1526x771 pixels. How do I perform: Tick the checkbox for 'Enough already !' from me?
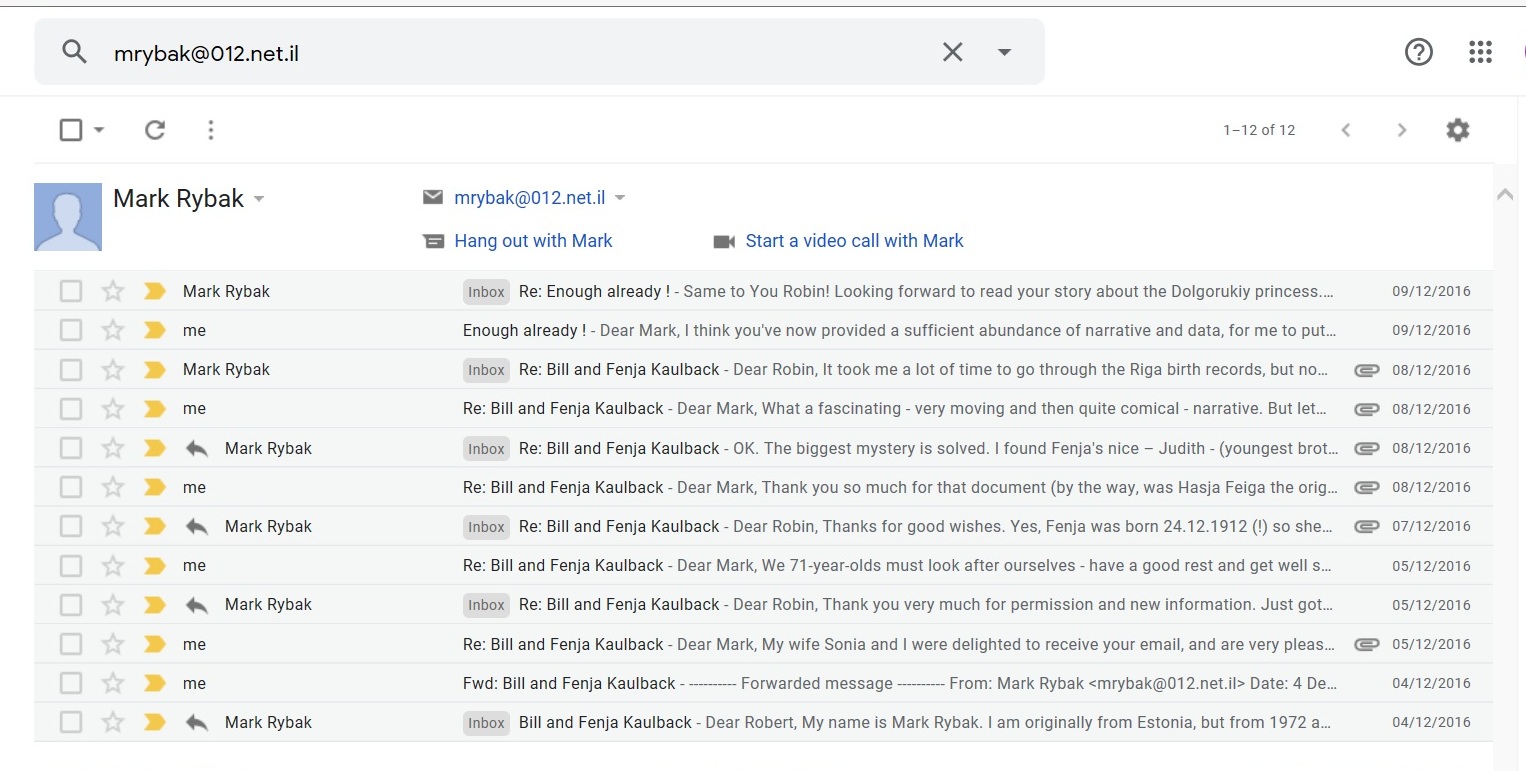(x=70, y=330)
